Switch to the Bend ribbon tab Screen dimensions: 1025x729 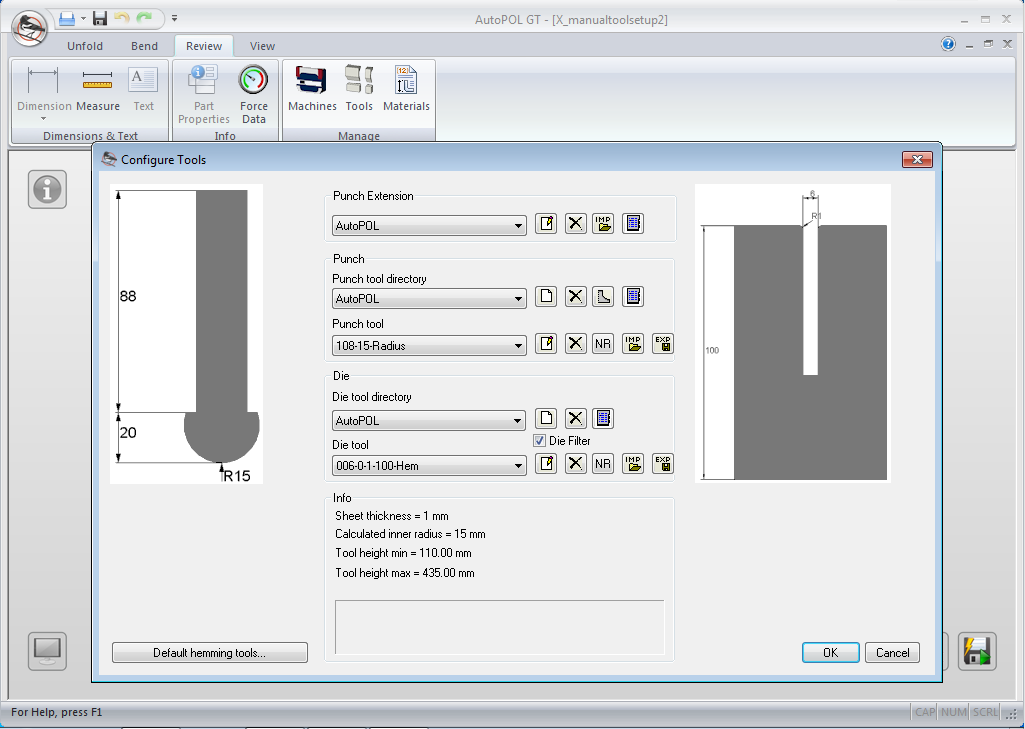click(144, 46)
